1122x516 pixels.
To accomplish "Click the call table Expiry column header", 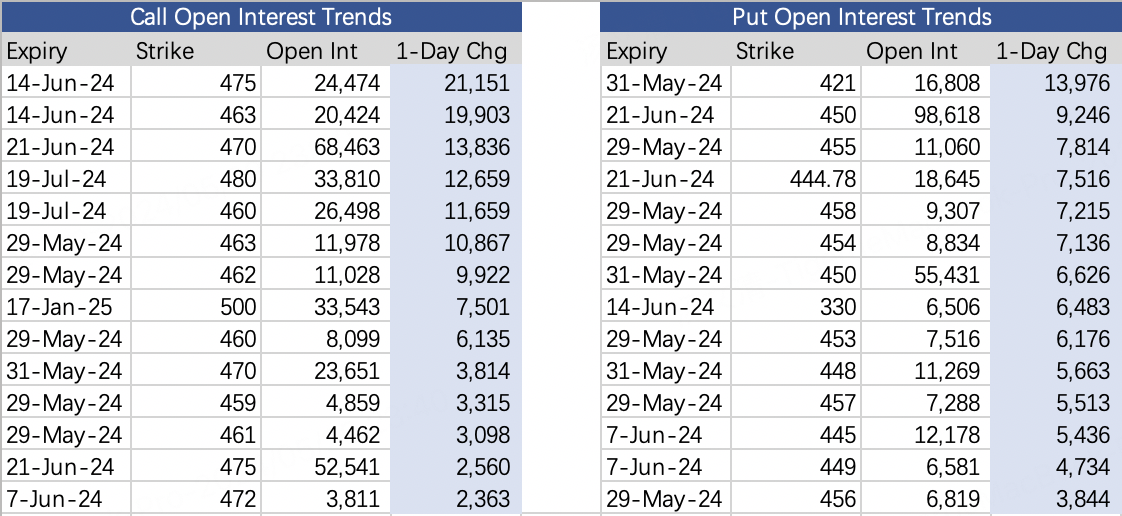I will 67,51.
